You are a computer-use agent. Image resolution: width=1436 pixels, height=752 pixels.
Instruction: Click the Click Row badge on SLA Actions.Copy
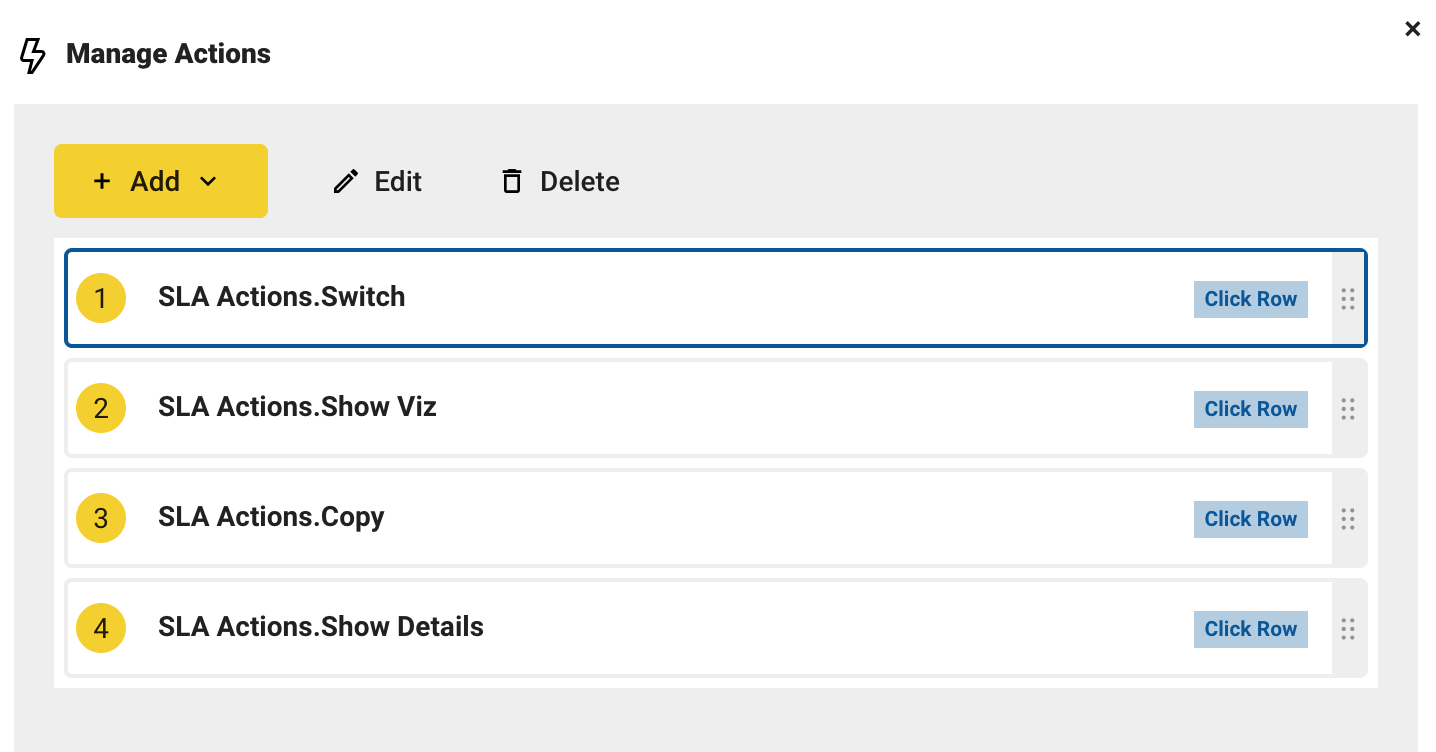1250,518
